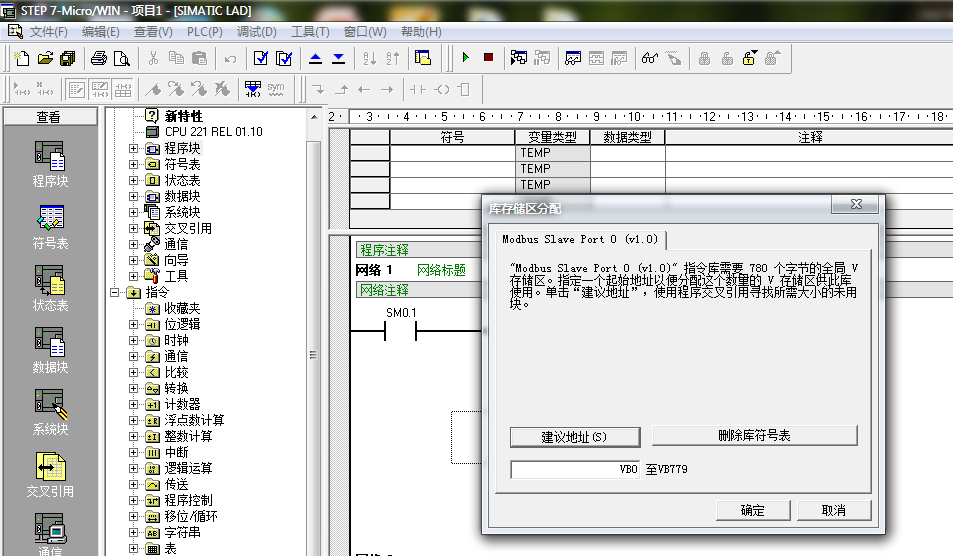The image size is (953, 556).
Task: Click the Print Preview toolbar icon
Action: [120, 58]
